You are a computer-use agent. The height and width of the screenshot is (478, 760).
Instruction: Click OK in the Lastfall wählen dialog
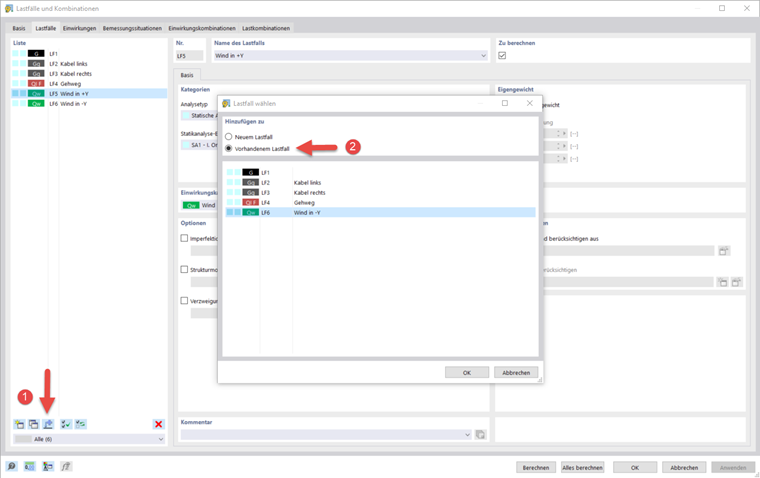coord(467,372)
